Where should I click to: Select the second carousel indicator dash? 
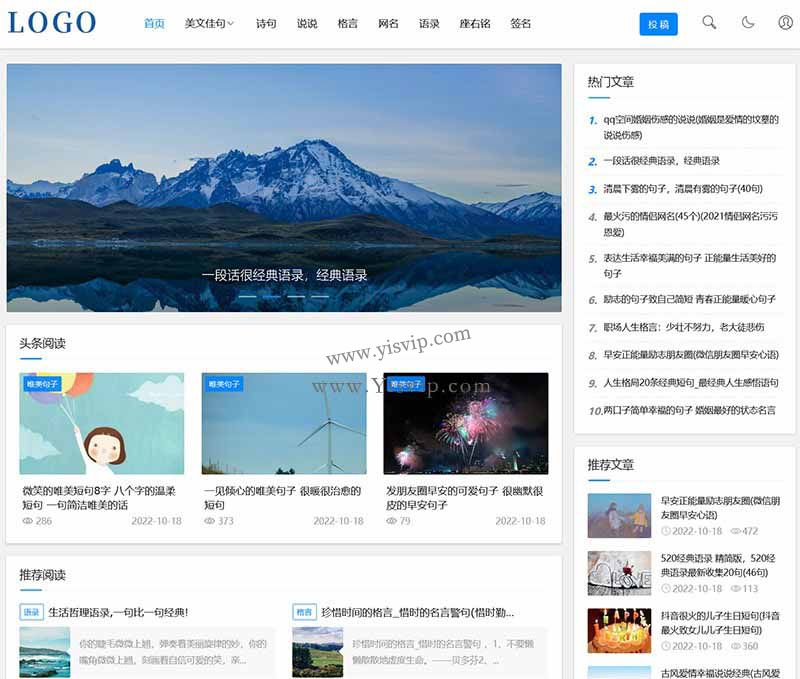point(270,297)
